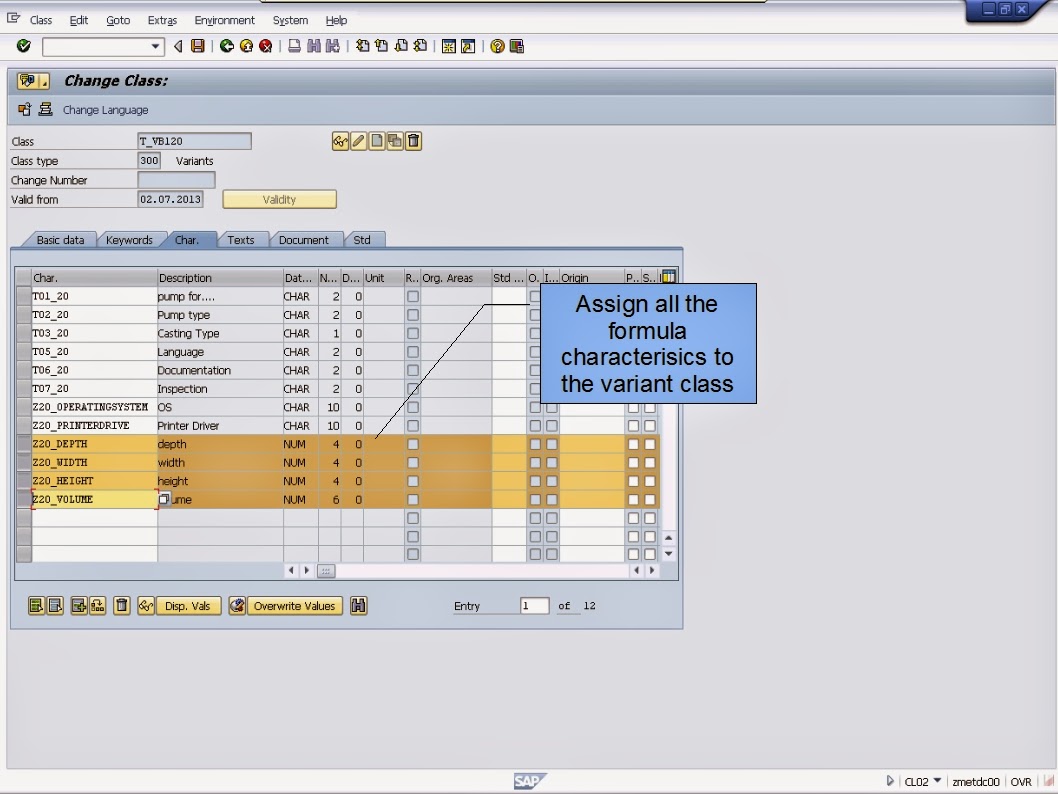Toggle Restrictable checkbox for Z20_OPERATINGSYSTEM row
The image size is (1058, 794).
click(413, 407)
